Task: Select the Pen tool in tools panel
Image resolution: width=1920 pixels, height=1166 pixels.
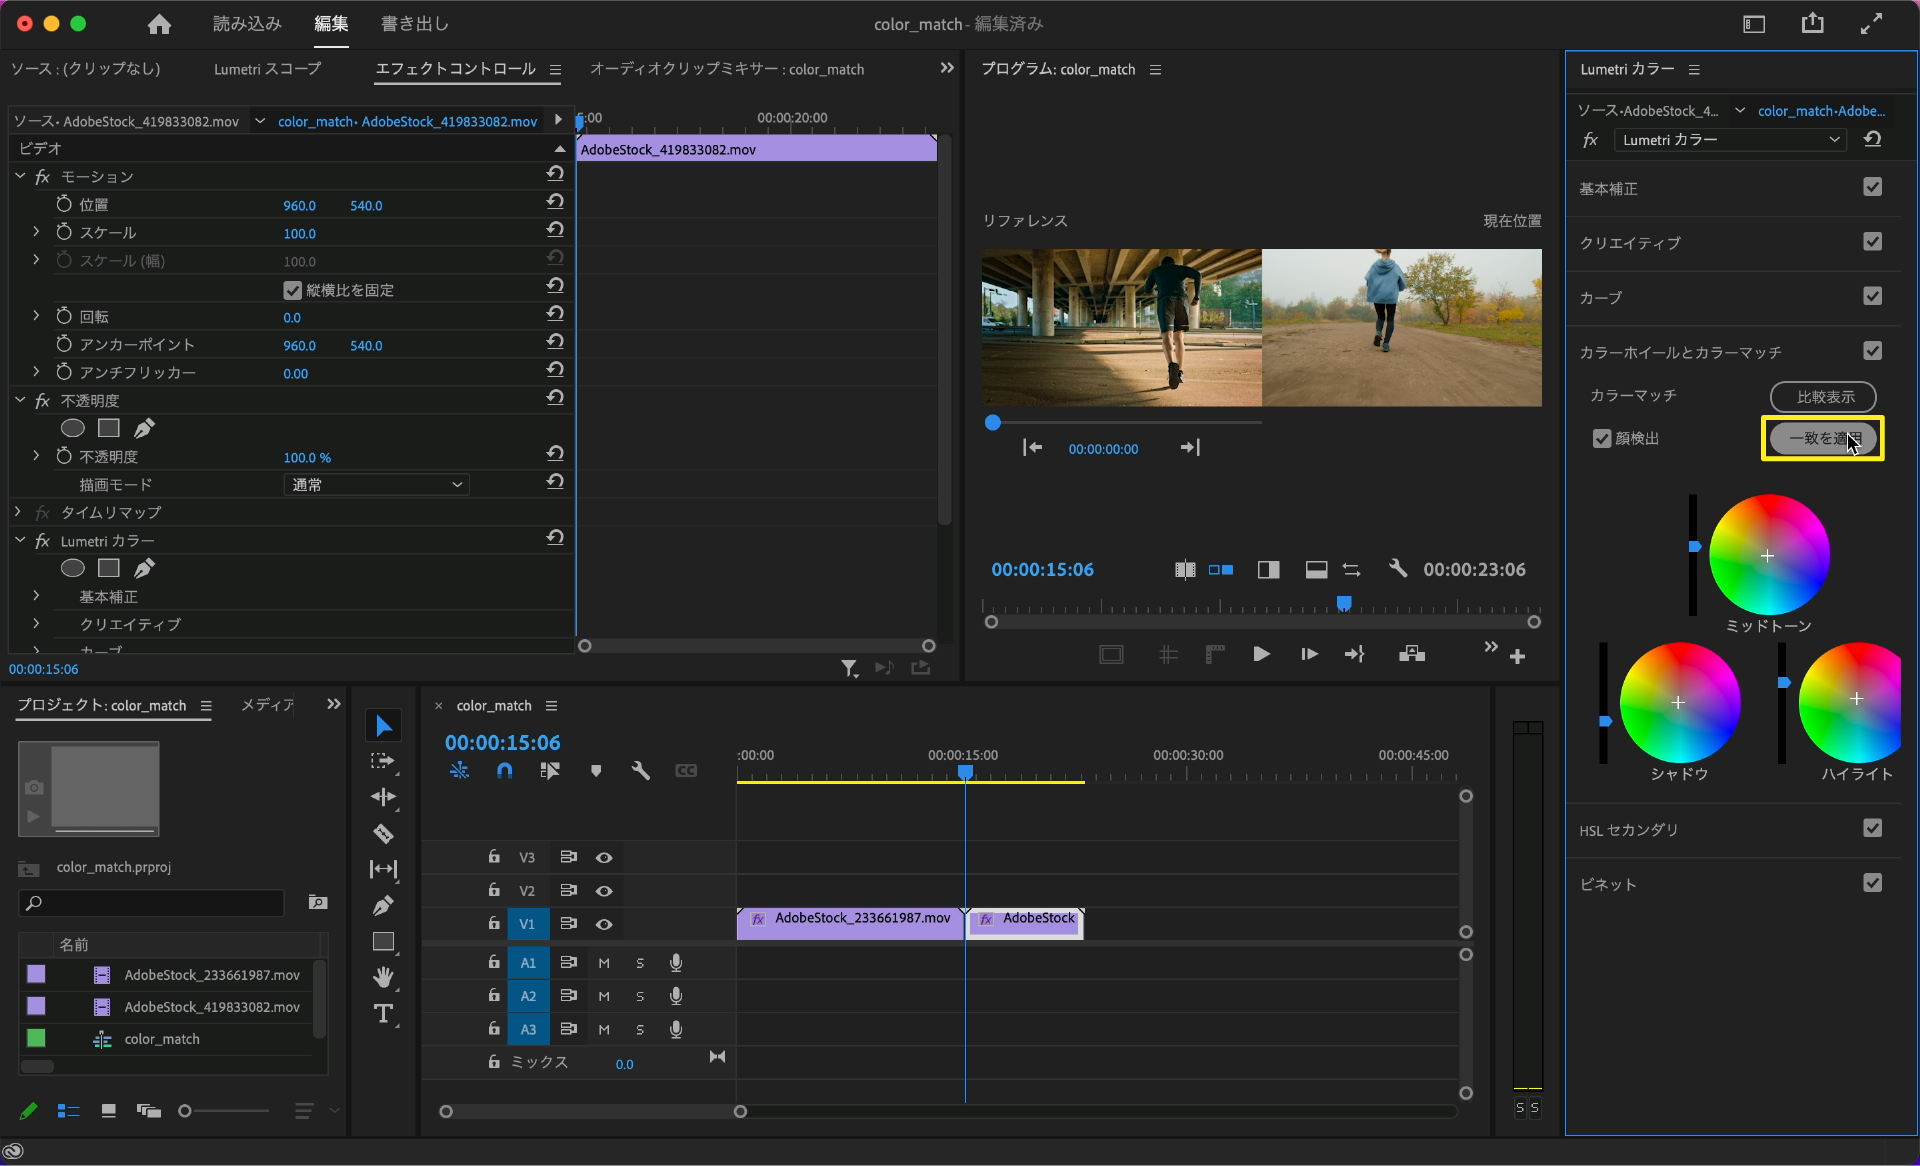Action: (x=383, y=905)
